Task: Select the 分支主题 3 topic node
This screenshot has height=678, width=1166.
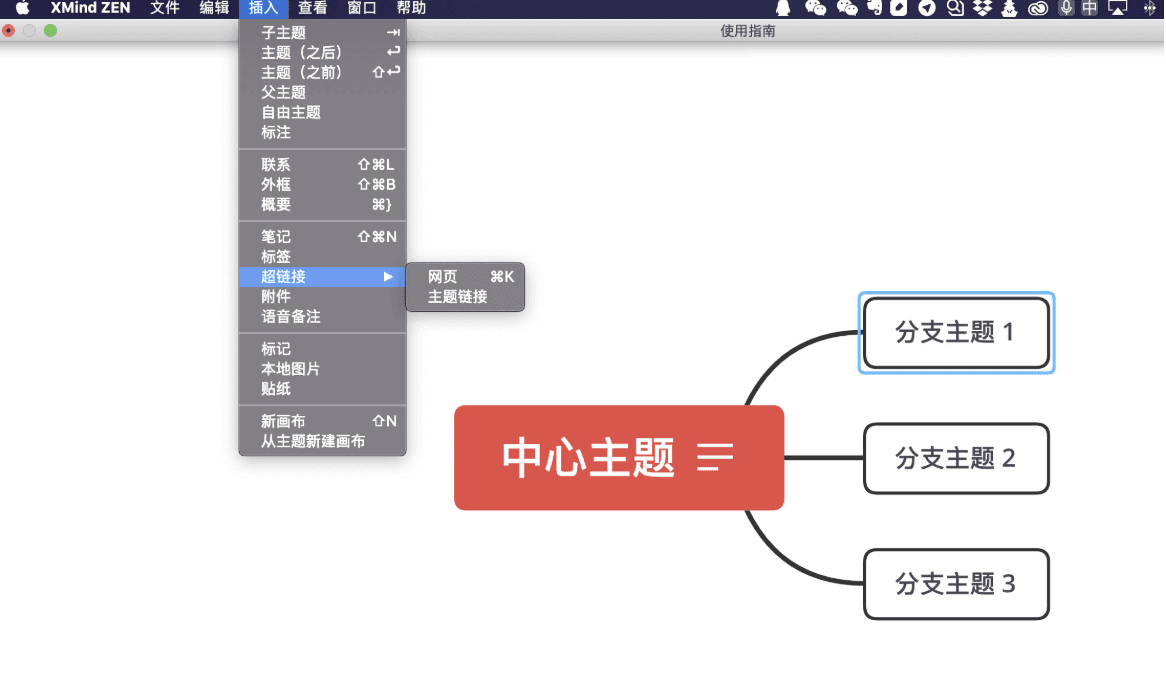Action: click(x=955, y=585)
